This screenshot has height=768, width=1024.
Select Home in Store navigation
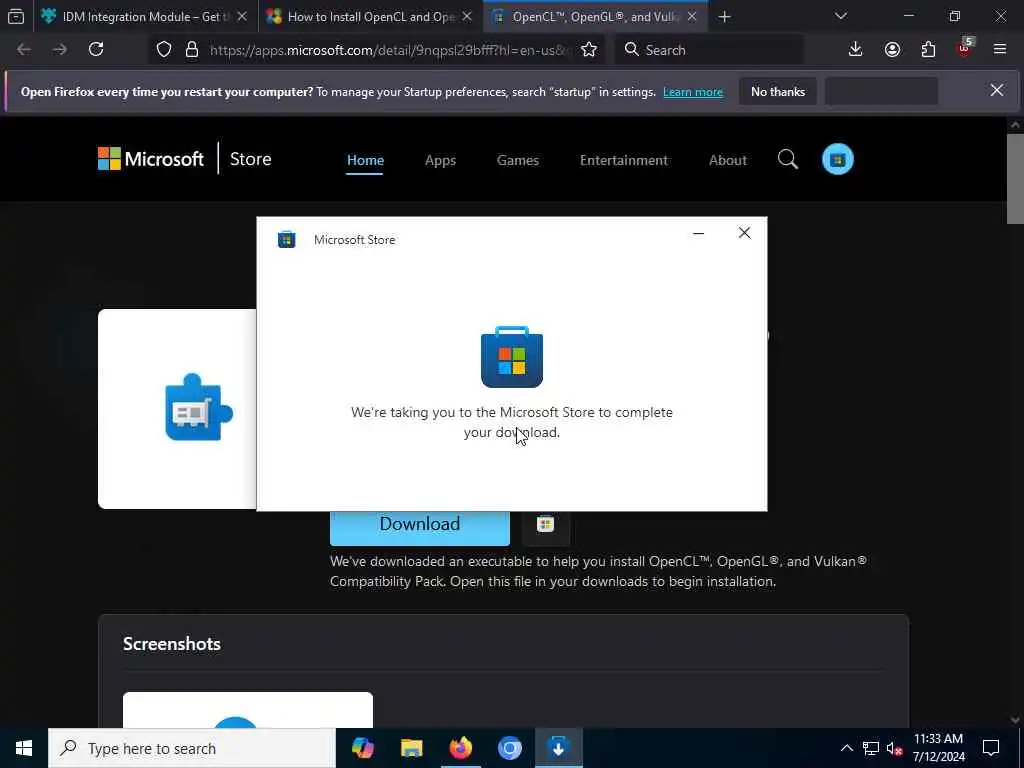click(x=365, y=160)
